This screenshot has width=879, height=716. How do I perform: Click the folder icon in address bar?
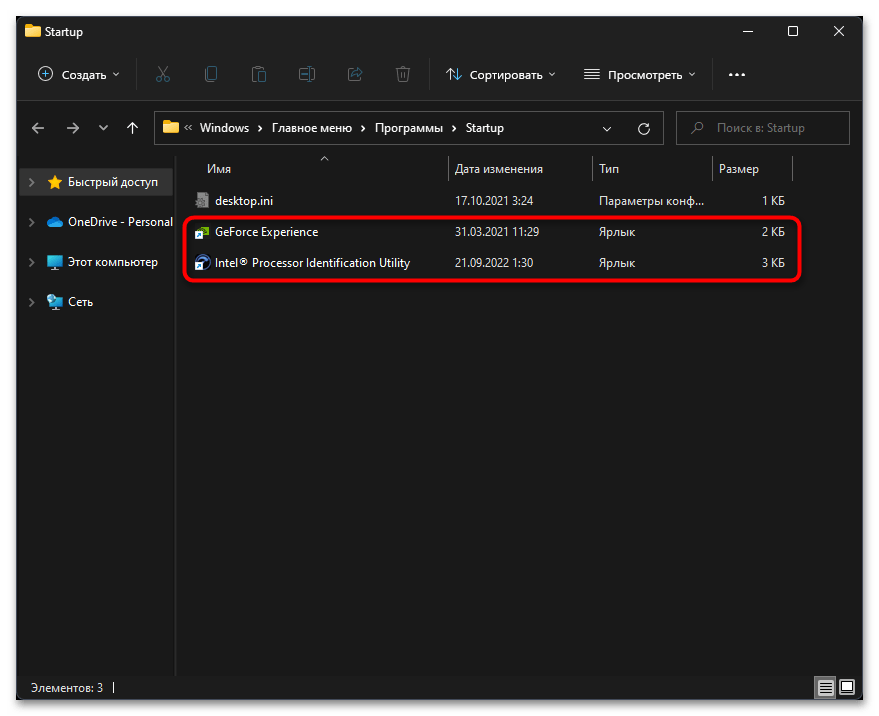tap(170, 127)
